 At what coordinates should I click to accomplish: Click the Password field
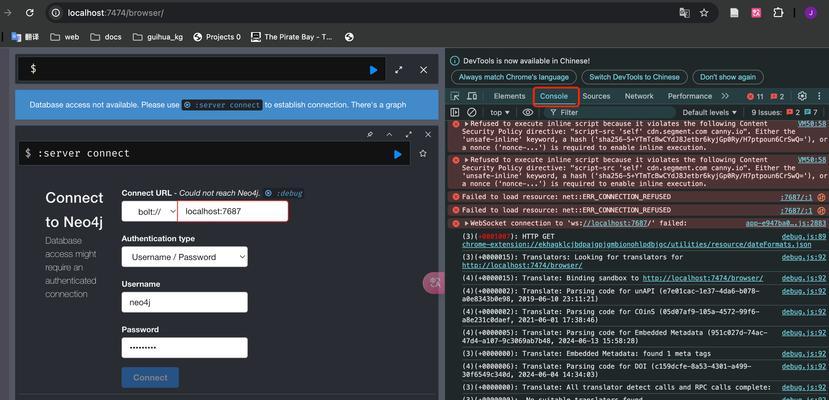[x=185, y=348]
